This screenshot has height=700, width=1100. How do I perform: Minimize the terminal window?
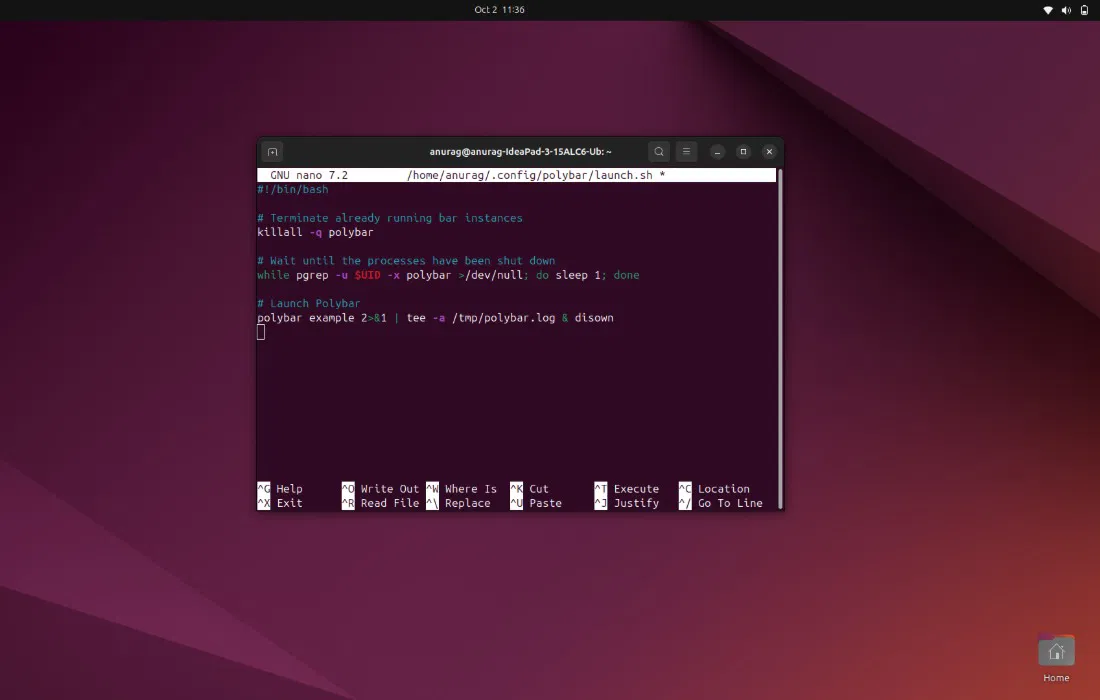717,152
